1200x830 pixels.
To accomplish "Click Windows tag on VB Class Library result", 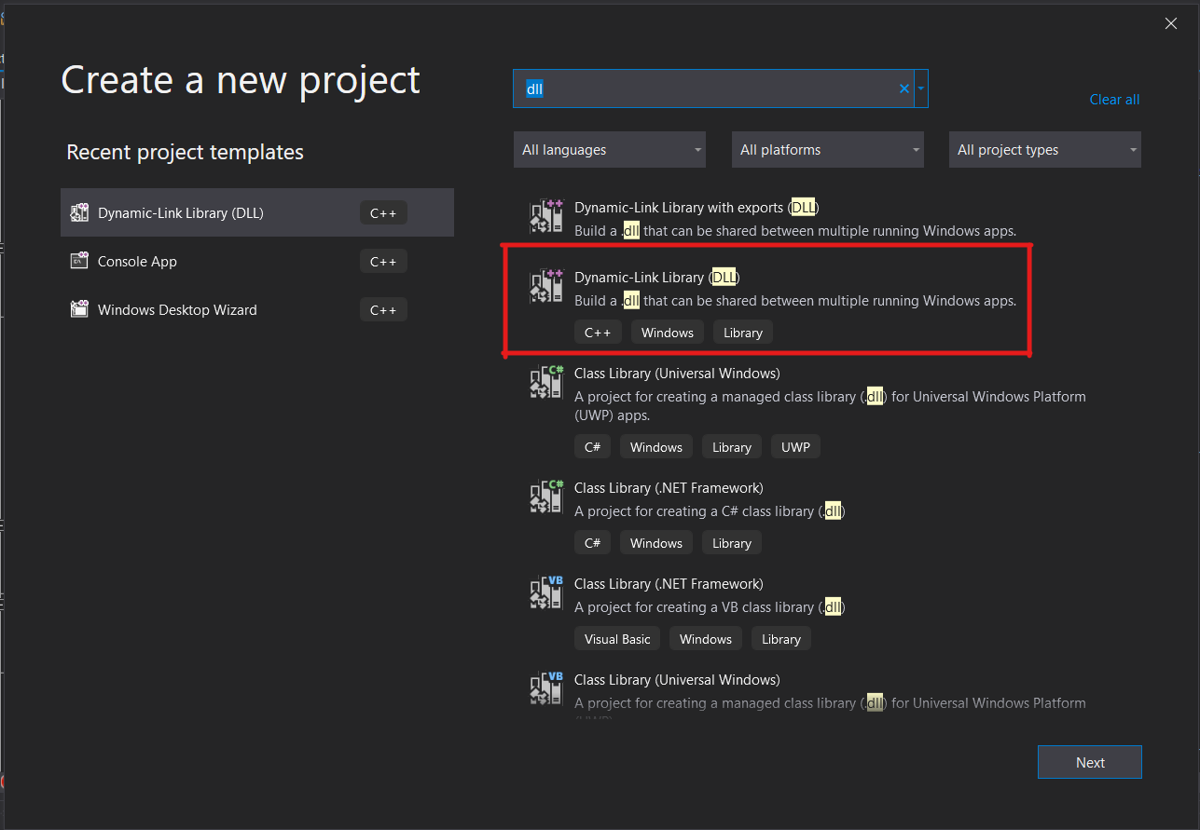I will click(x=706, y=639).
